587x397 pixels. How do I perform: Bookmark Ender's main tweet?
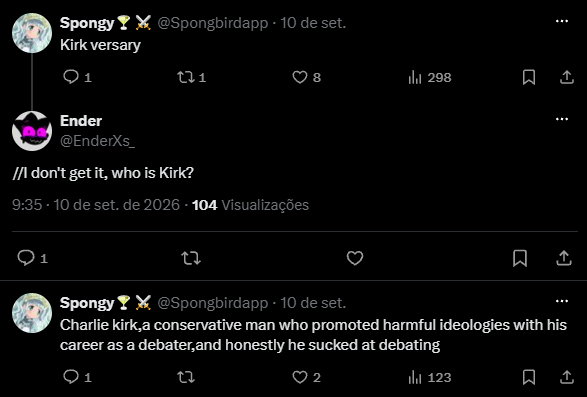click(x=520, y=258)
